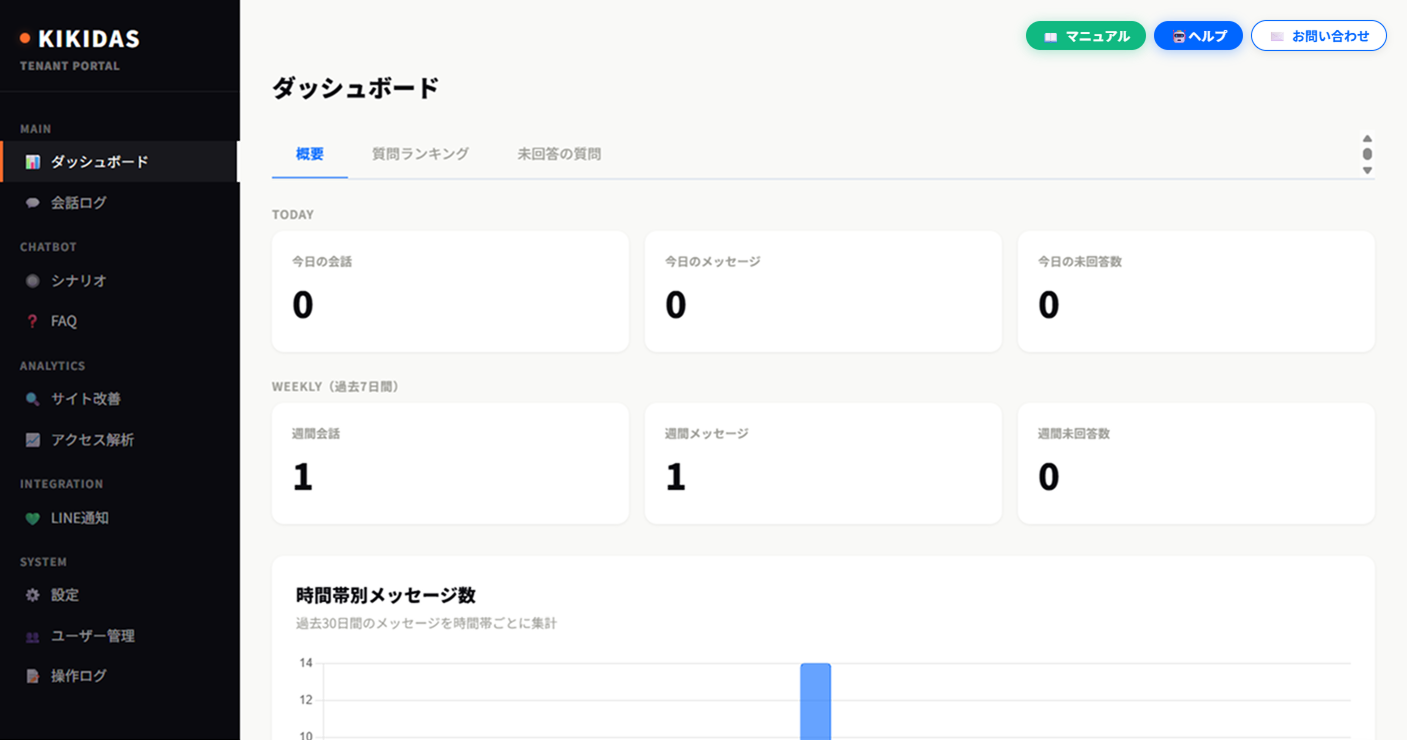Click the 週間未回答数 card
This screenshot has height=740, width=1407.
[1196, 463]
